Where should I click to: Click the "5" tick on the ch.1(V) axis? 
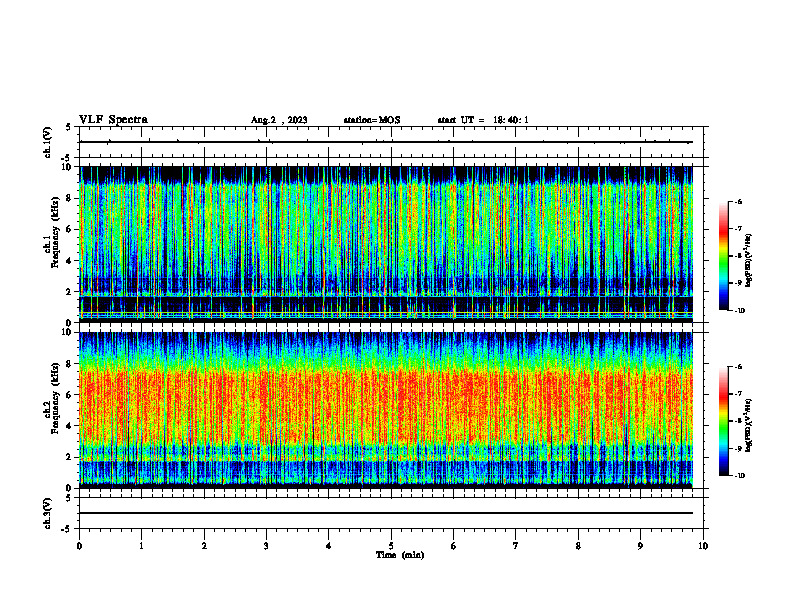tap(68, 127)
